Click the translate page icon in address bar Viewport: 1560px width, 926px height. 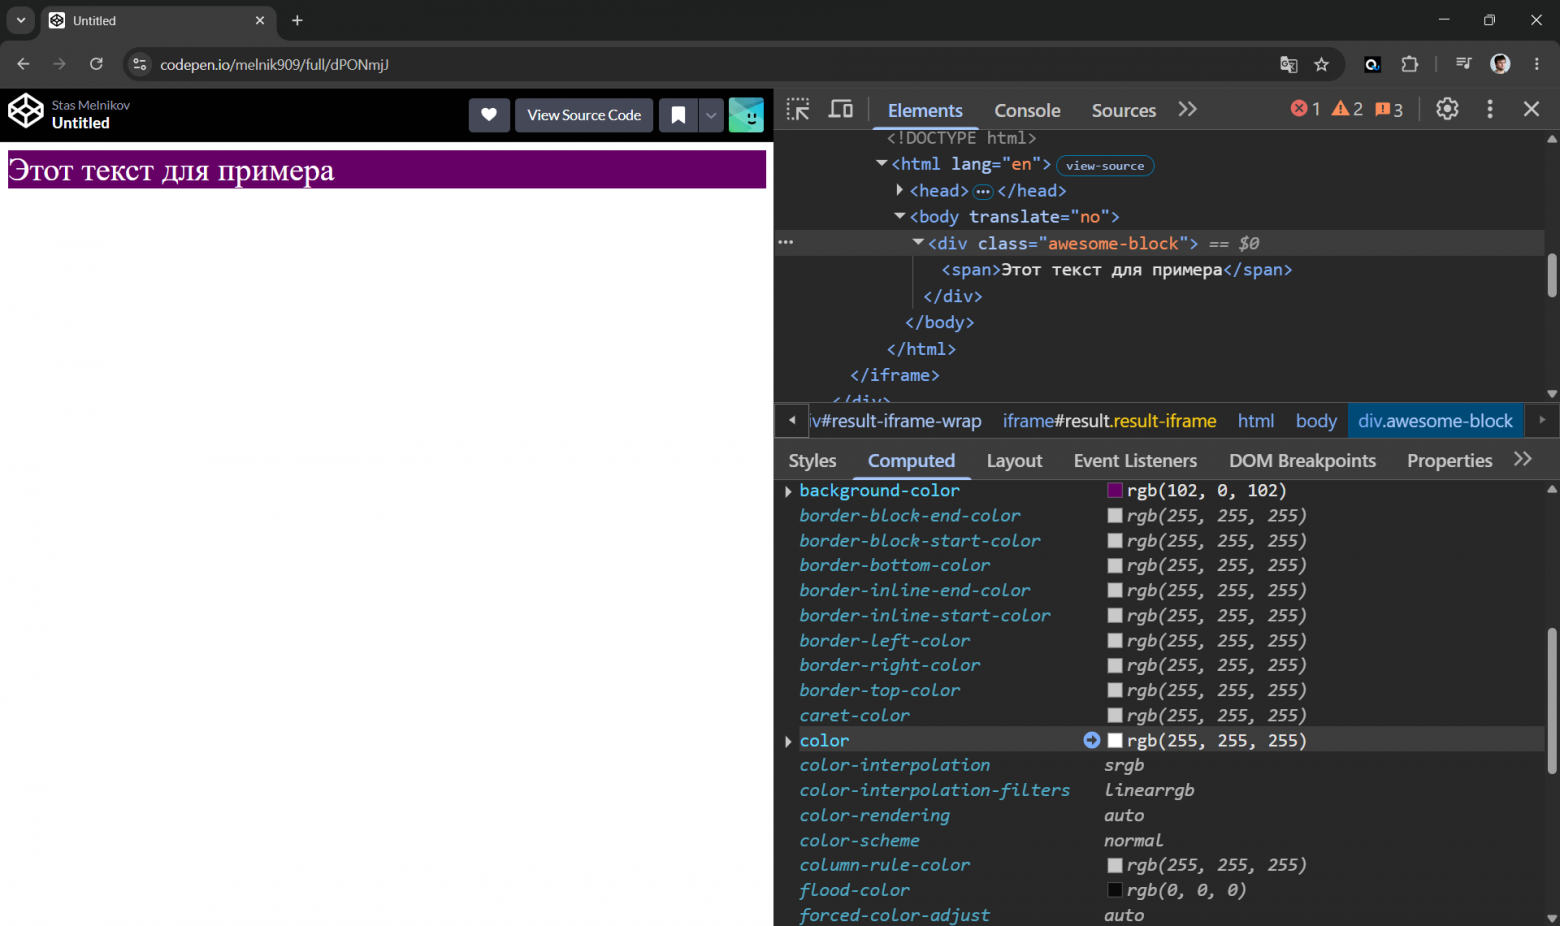click(1288, 64)
